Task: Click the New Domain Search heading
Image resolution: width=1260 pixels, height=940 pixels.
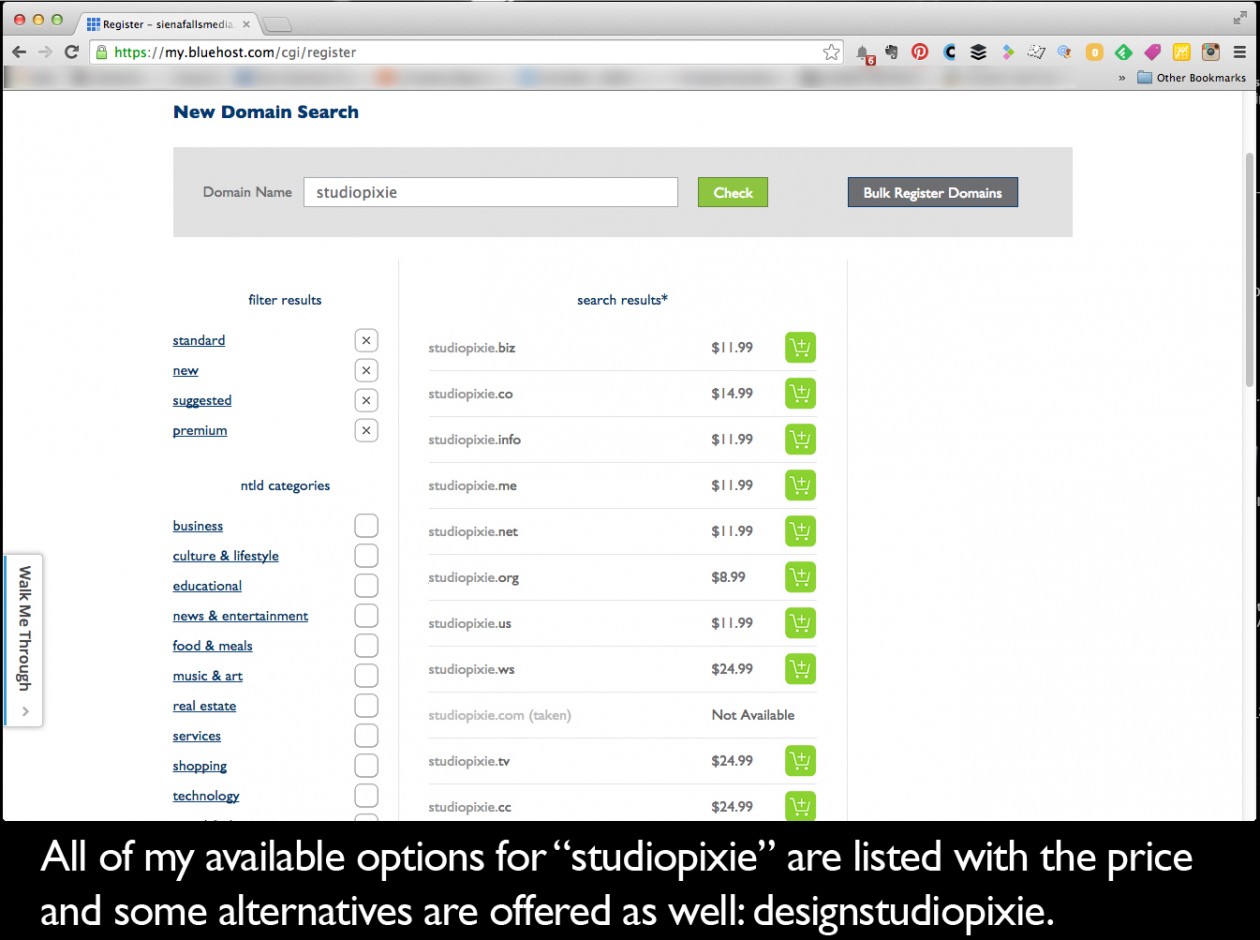Action: tap(266, 112)
